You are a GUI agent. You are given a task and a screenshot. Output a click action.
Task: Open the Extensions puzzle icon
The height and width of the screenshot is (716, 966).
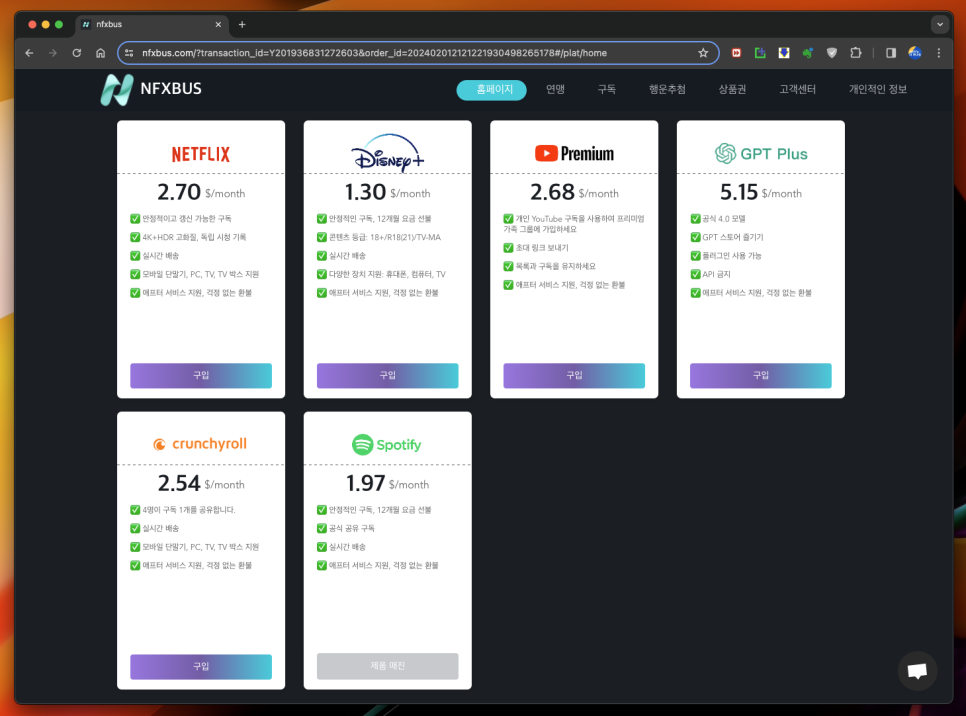click(856, 53)
